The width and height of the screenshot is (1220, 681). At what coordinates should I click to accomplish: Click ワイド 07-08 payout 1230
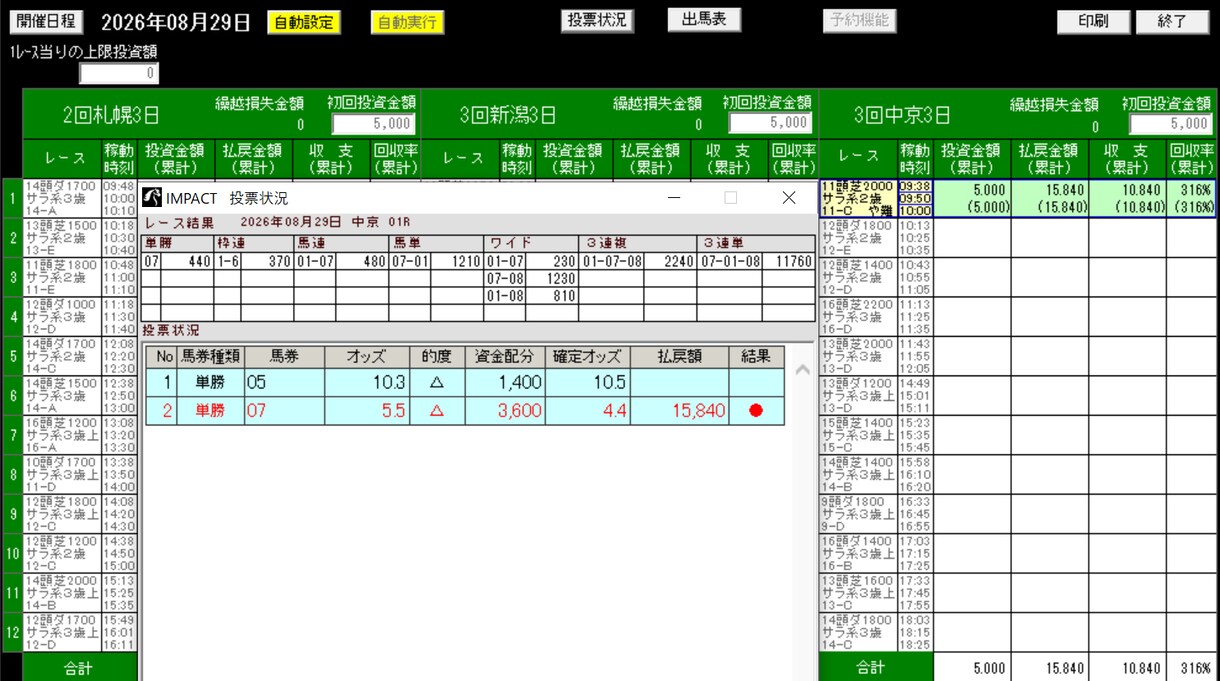coord(560,279)
